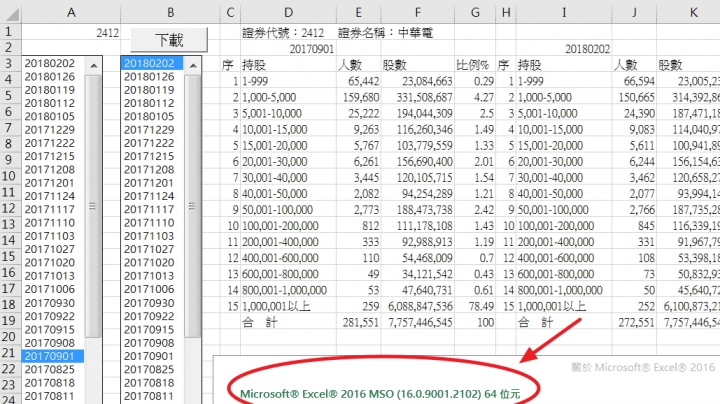Screen dimensions: 720x404
Task: Select row 19 header
Action: click(9, 321)
